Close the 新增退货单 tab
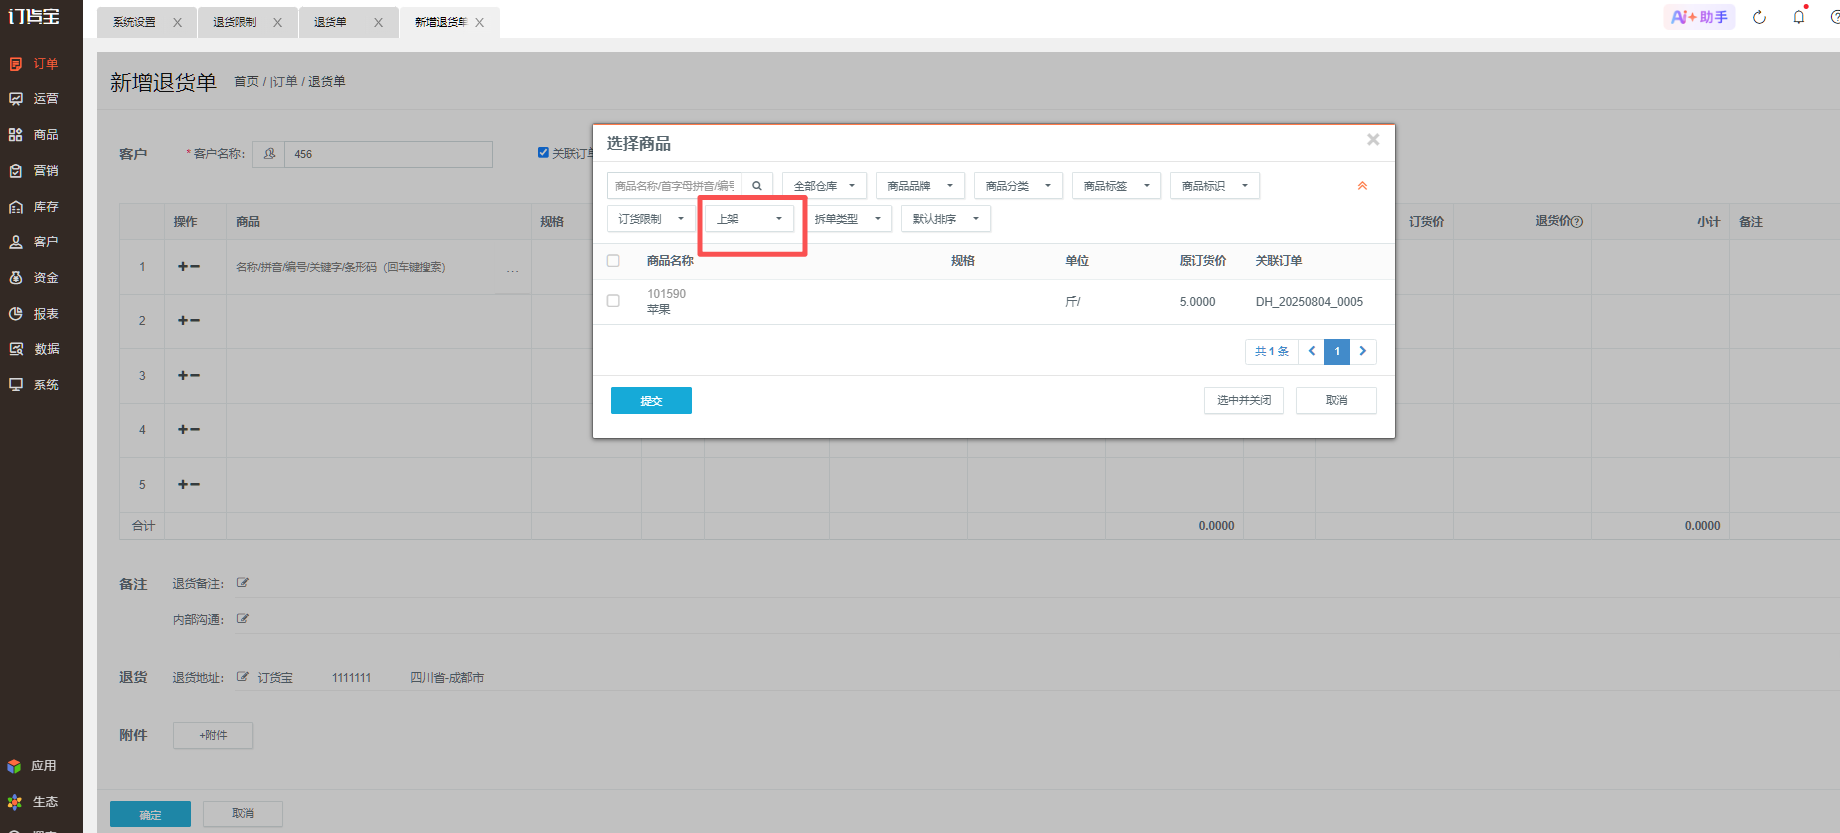 coord(480,23)
